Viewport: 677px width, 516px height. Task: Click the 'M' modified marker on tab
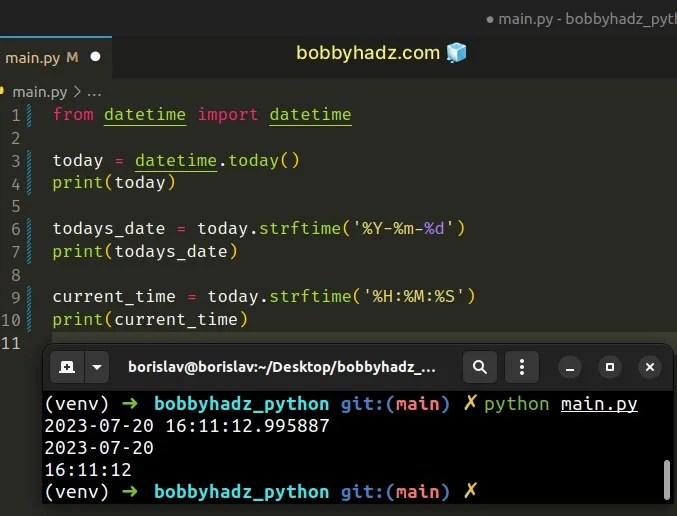[72, 57]
